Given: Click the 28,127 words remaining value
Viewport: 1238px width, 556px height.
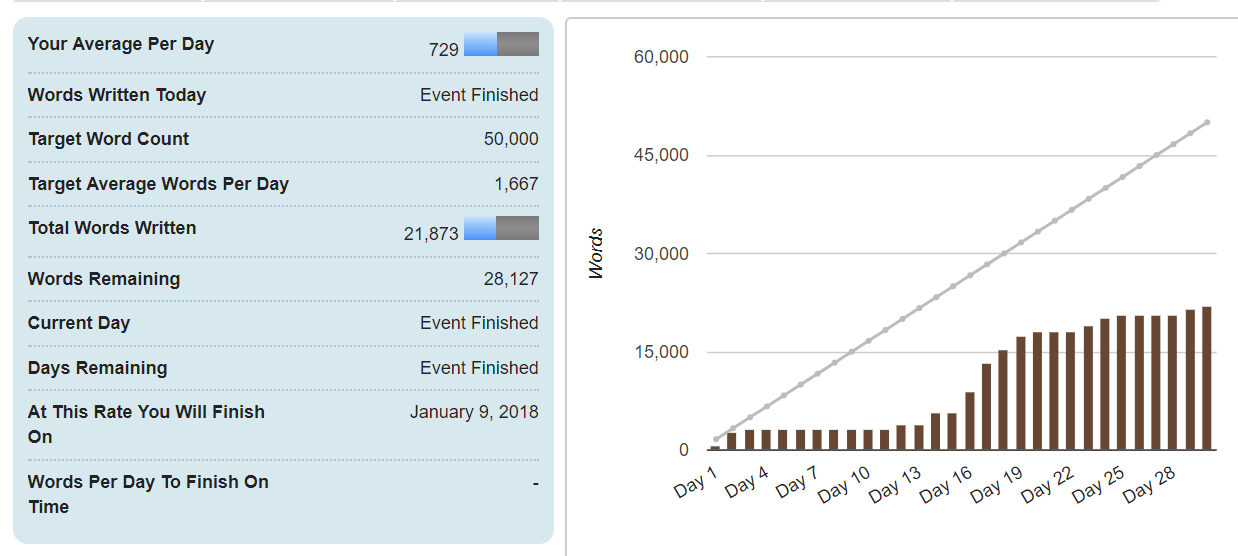Looking at the screenshot, I should [511, 279].
